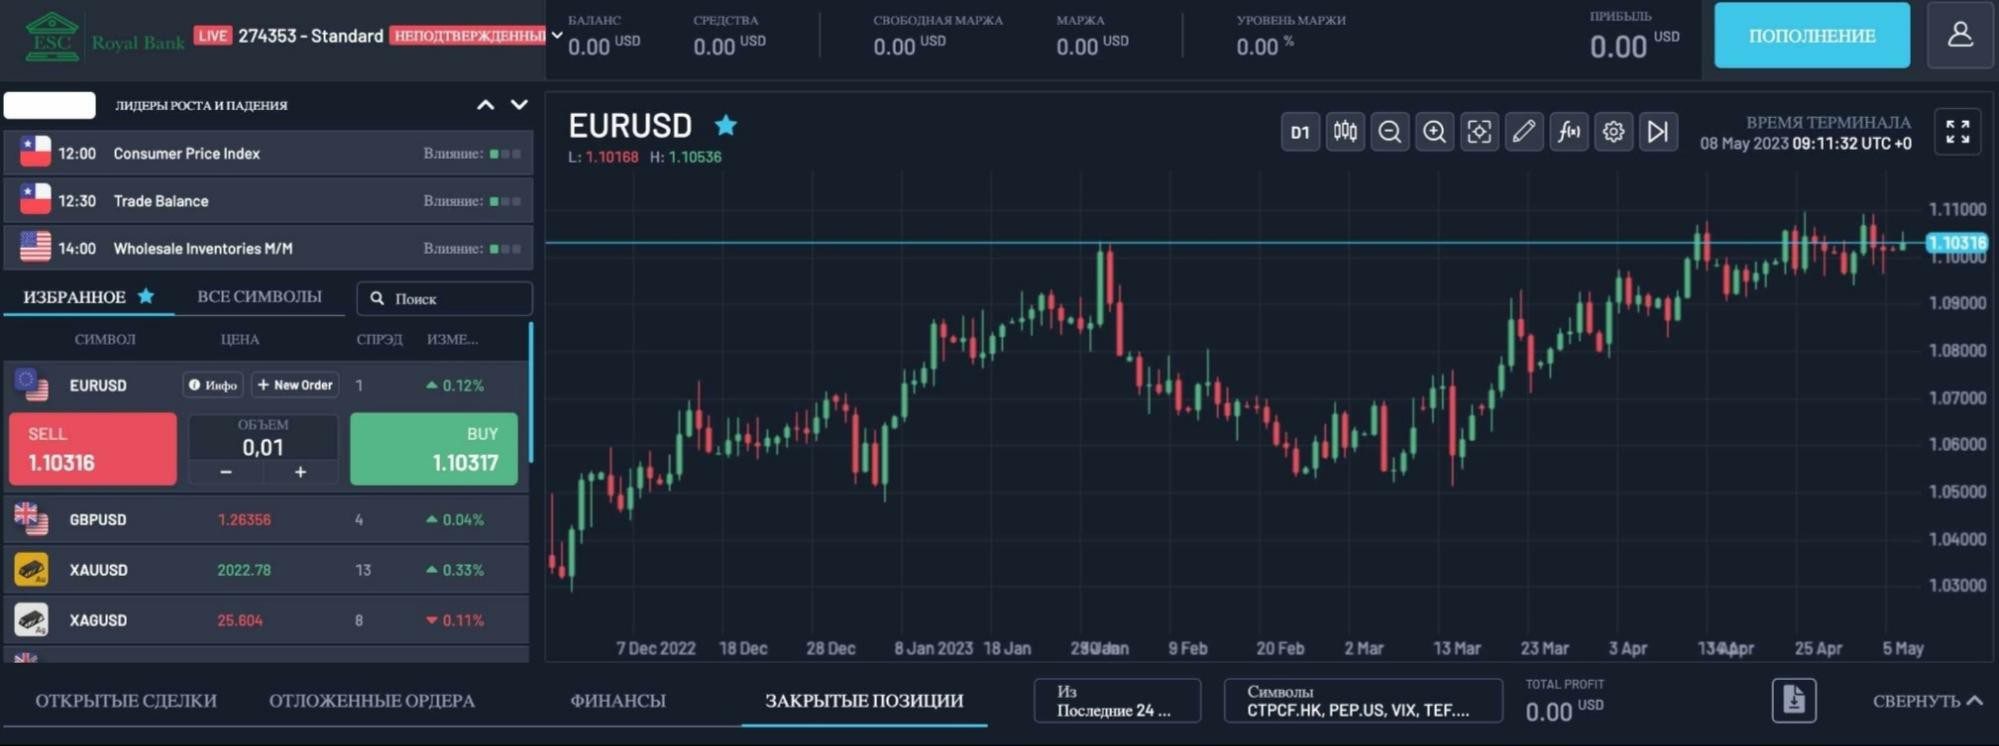This screenshot has width=1999, height=746.
Task: Select the XAGUSD row
Action: (266, 620)
